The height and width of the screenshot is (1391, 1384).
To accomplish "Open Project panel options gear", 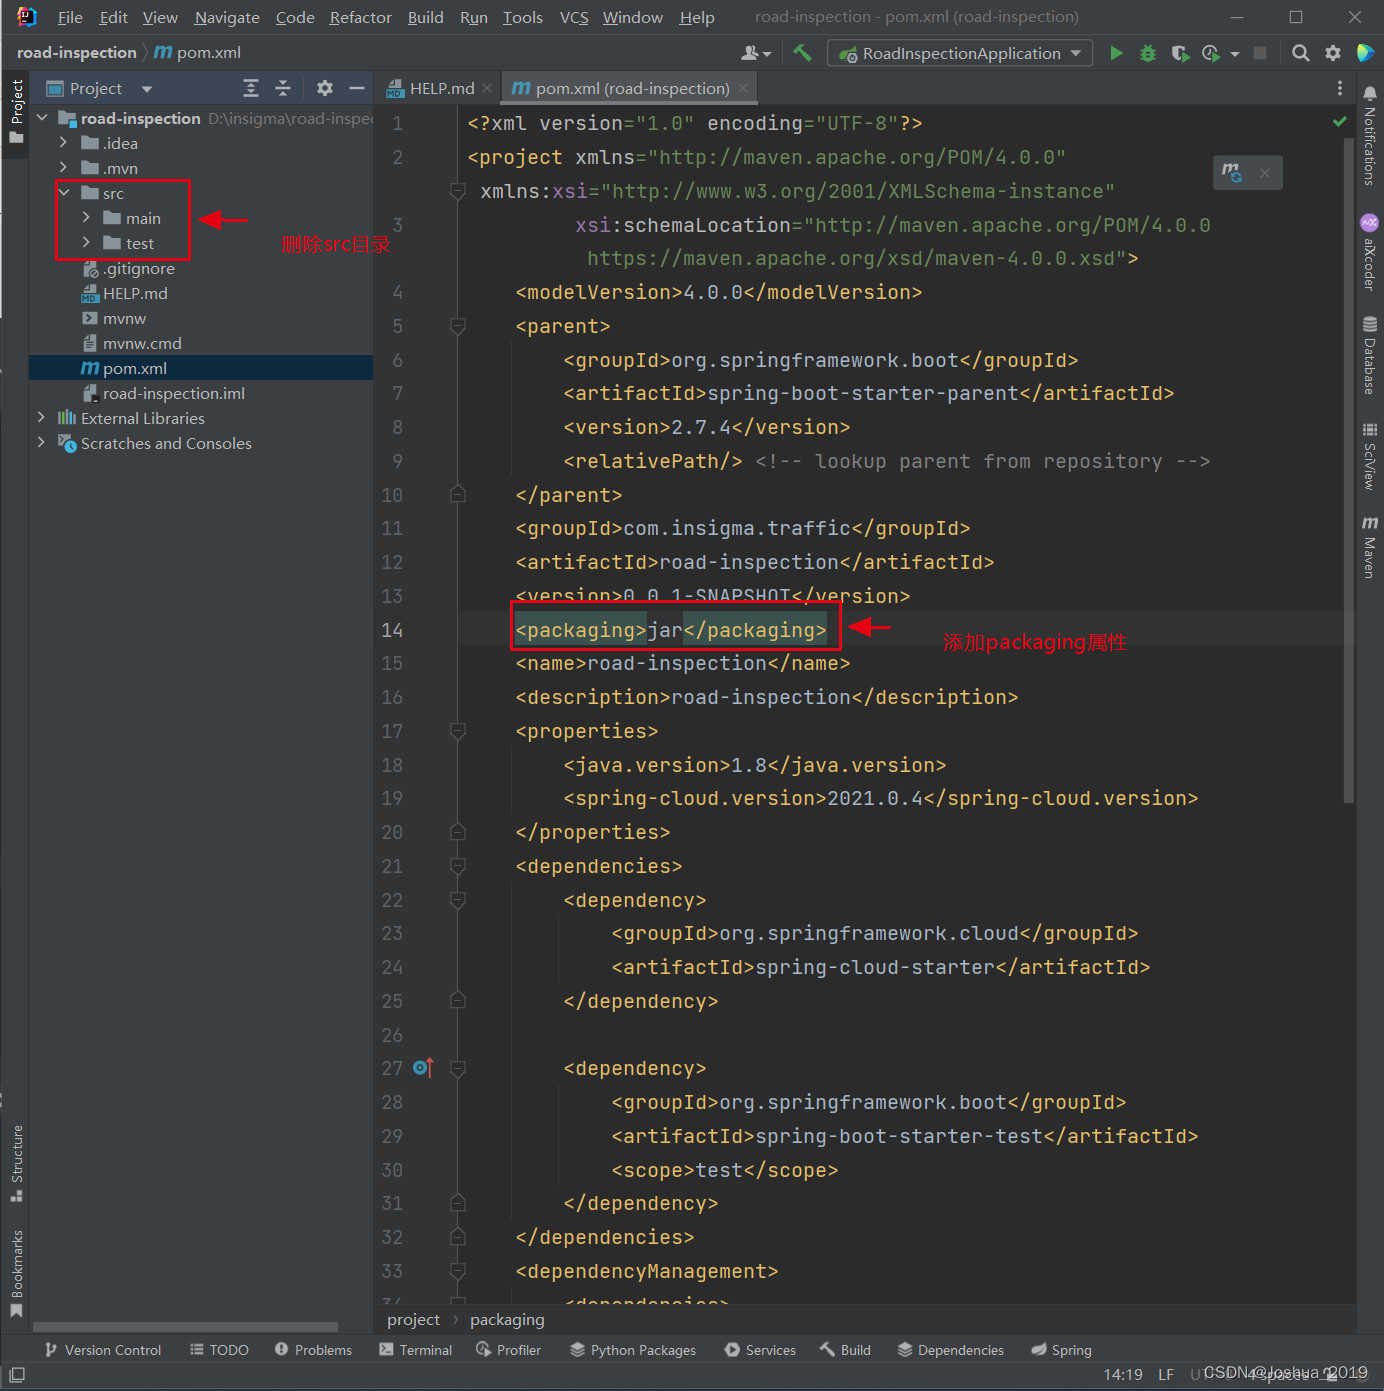I will pos(324,88).
